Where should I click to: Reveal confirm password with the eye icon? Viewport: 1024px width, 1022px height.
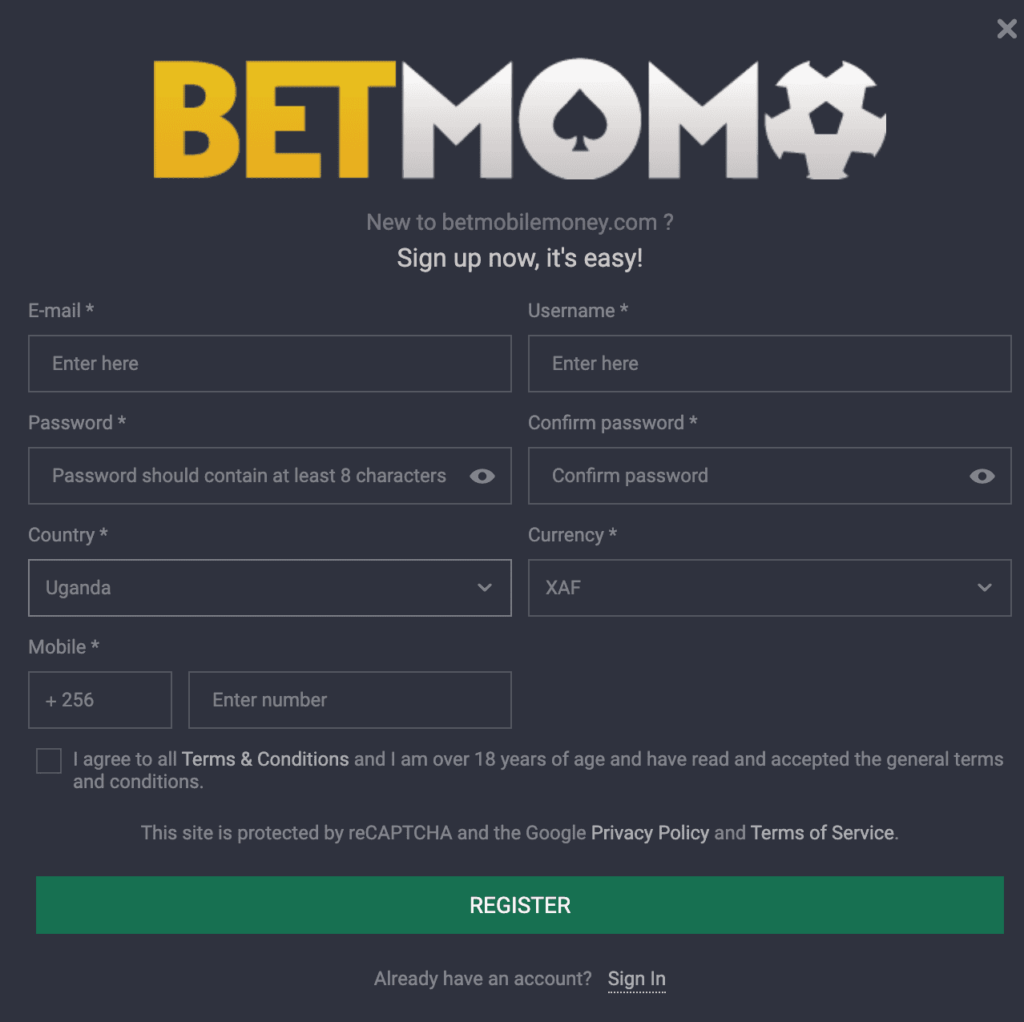pyautogui.click(x=982, y=476)
